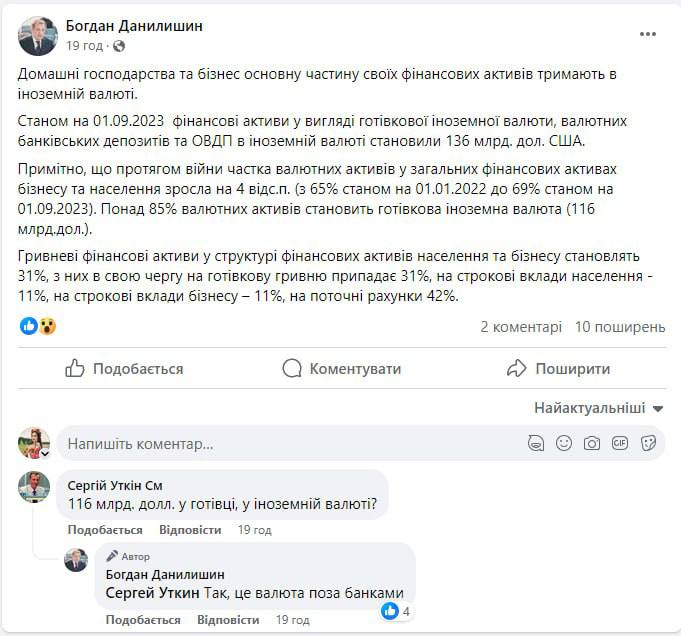Image resolution: width=681 pixels, height=636 pixels.
Task: Click the globe public audience icon
Action: pos(119,46)
